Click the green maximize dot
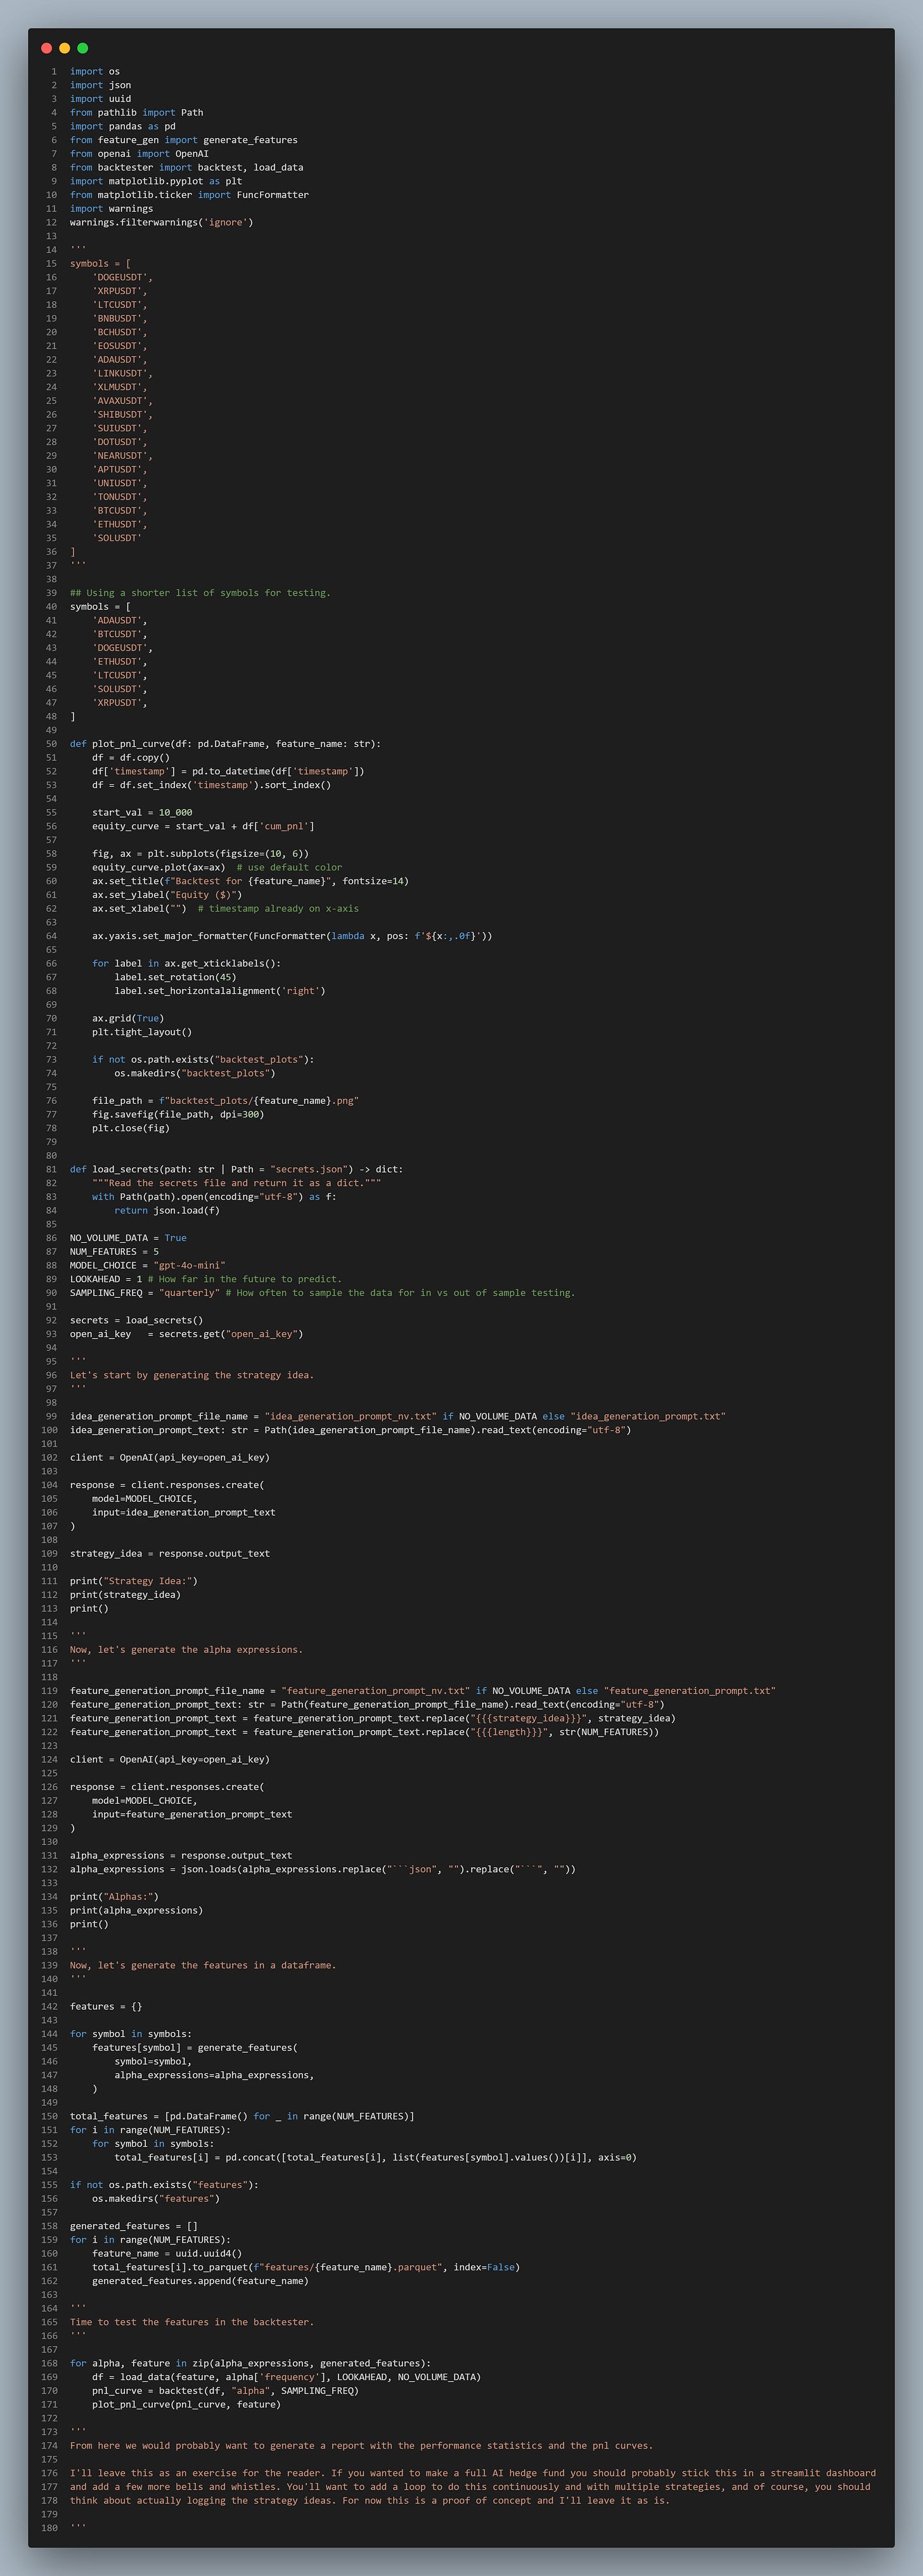The image size is (923, 2576). pos(83,48)
